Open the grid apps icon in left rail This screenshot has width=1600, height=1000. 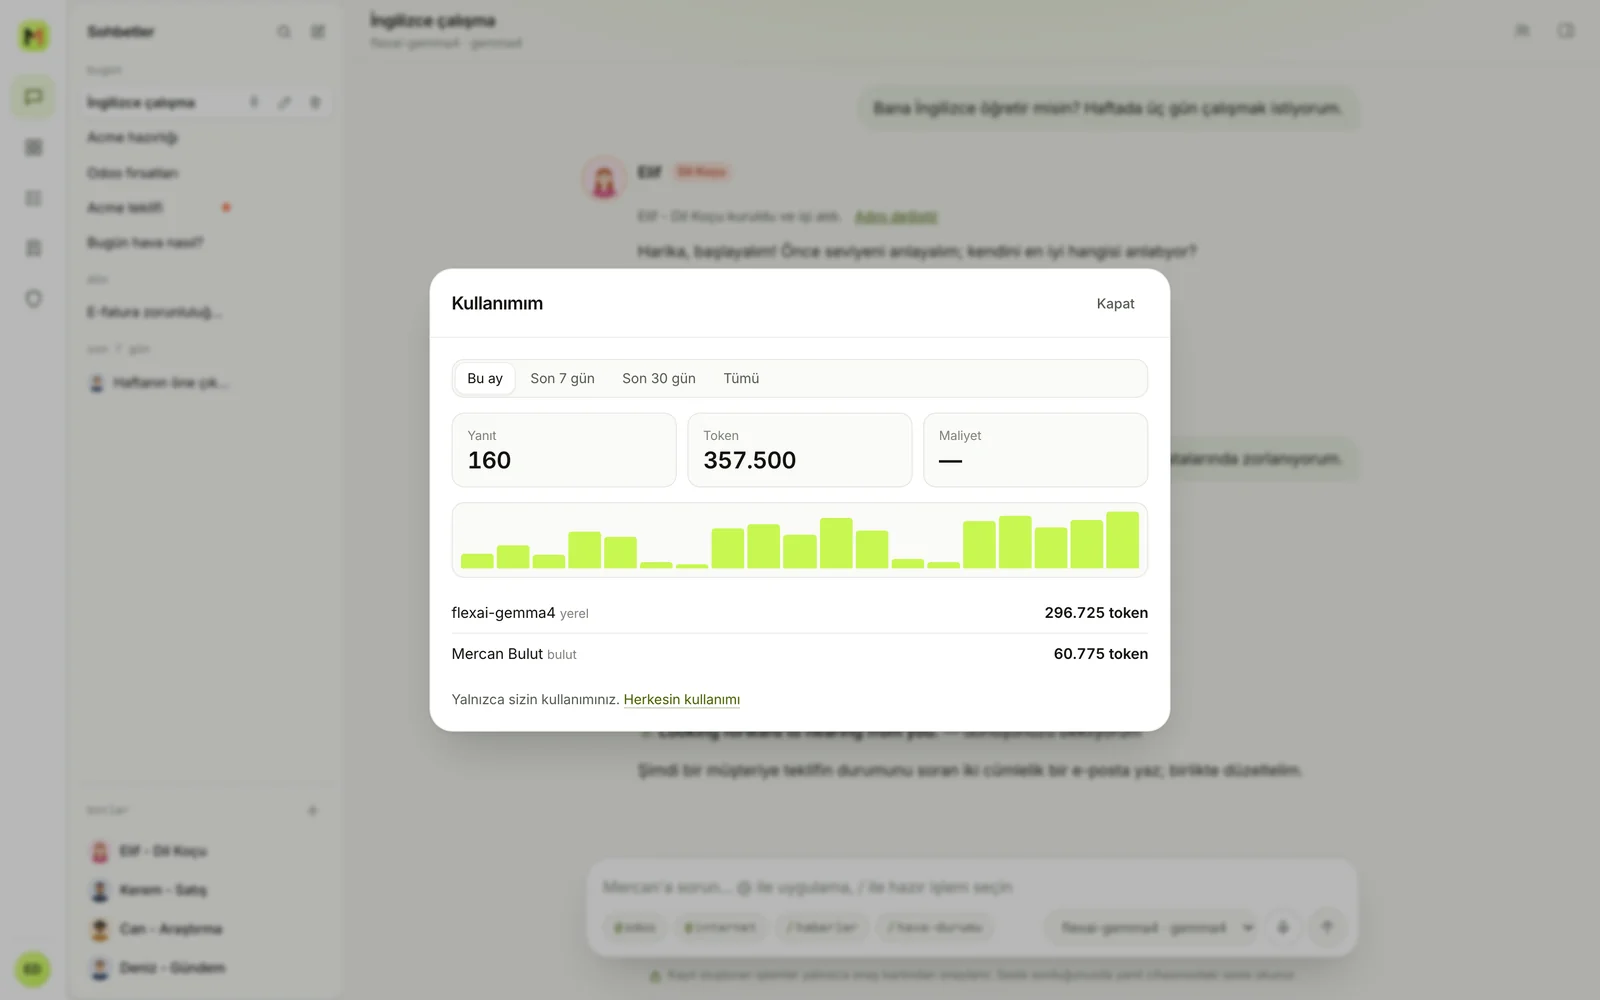click(33, 147)
